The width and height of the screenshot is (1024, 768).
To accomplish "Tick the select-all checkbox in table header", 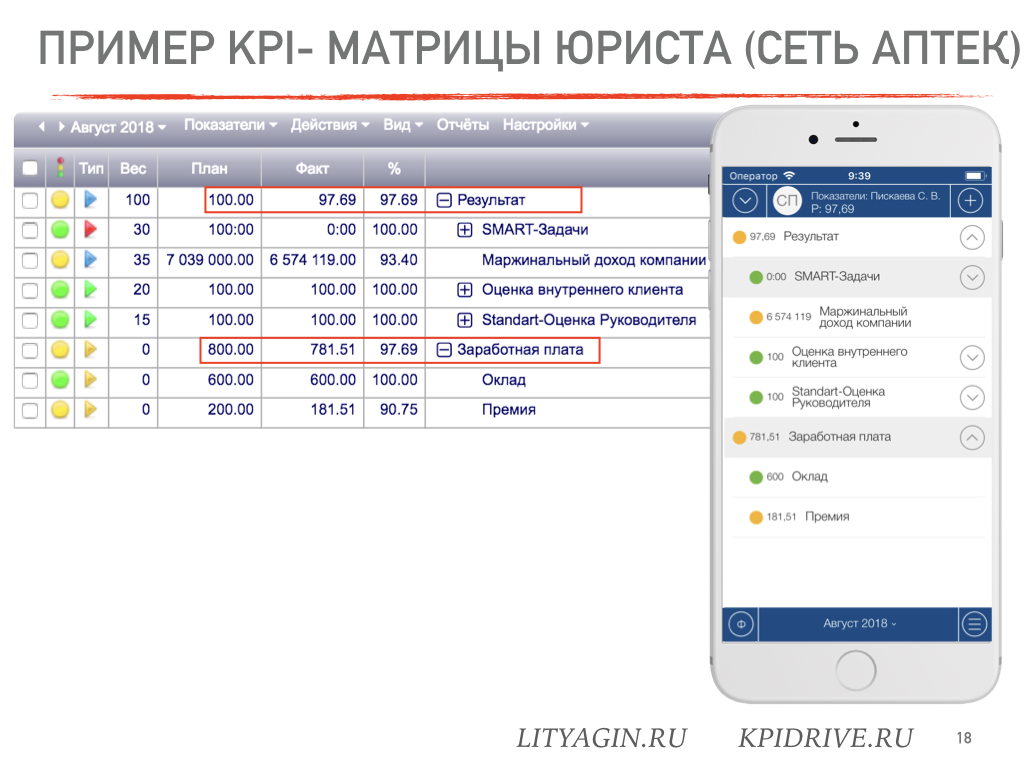I will (30, 168).
